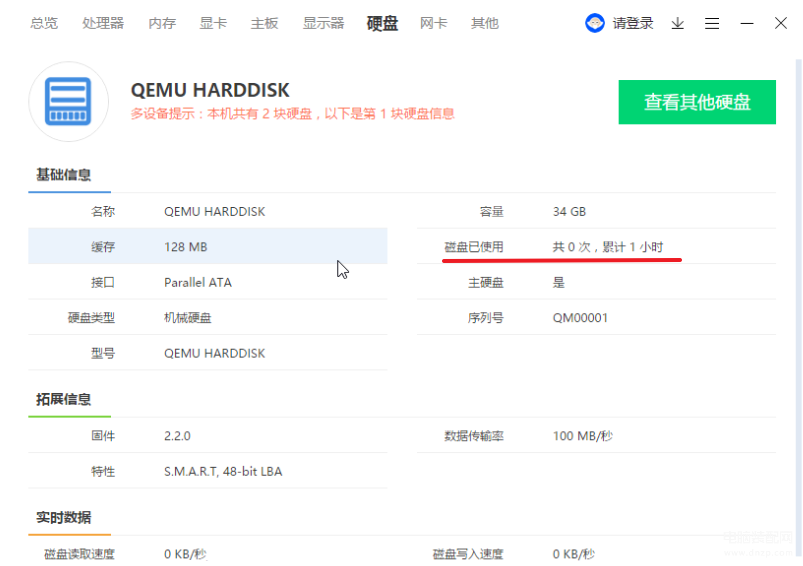Click the QEMU HARDDISK title heading
This screenshot has width=803, height=566.
(x=210, y=90)
